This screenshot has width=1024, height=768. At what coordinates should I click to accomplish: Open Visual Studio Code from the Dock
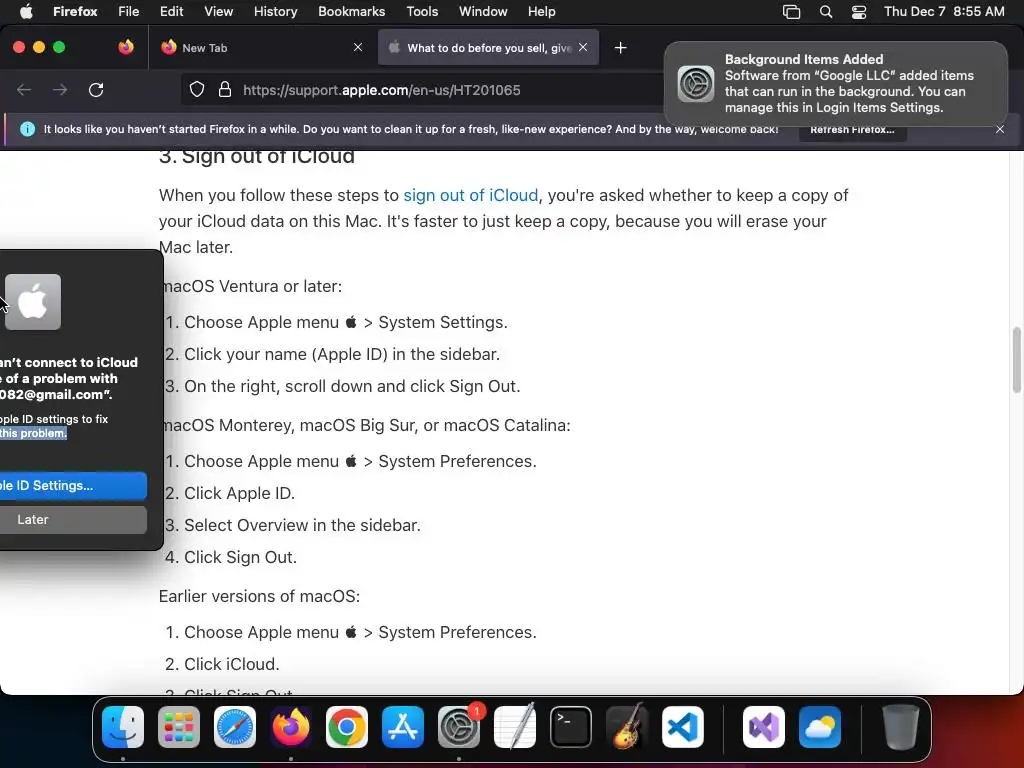tap(682, 727)
